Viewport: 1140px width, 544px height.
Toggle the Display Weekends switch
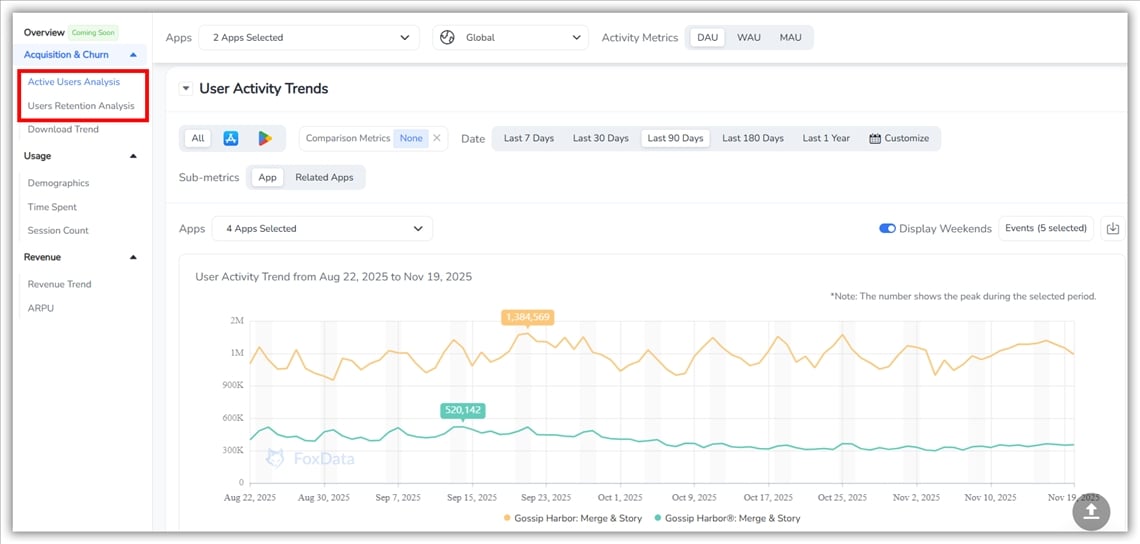(887, 229)
